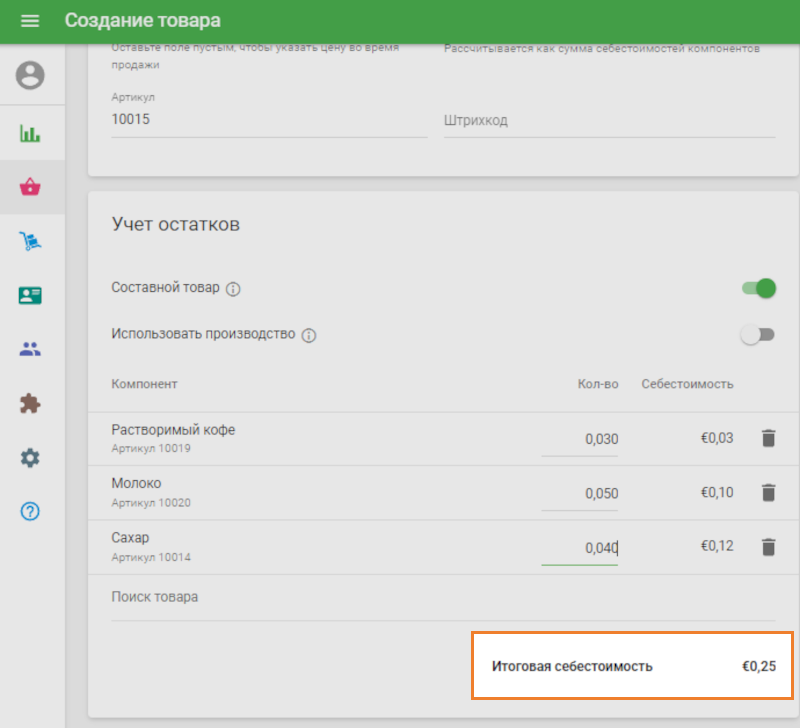Open the user account profile icon

coord(31,76)
